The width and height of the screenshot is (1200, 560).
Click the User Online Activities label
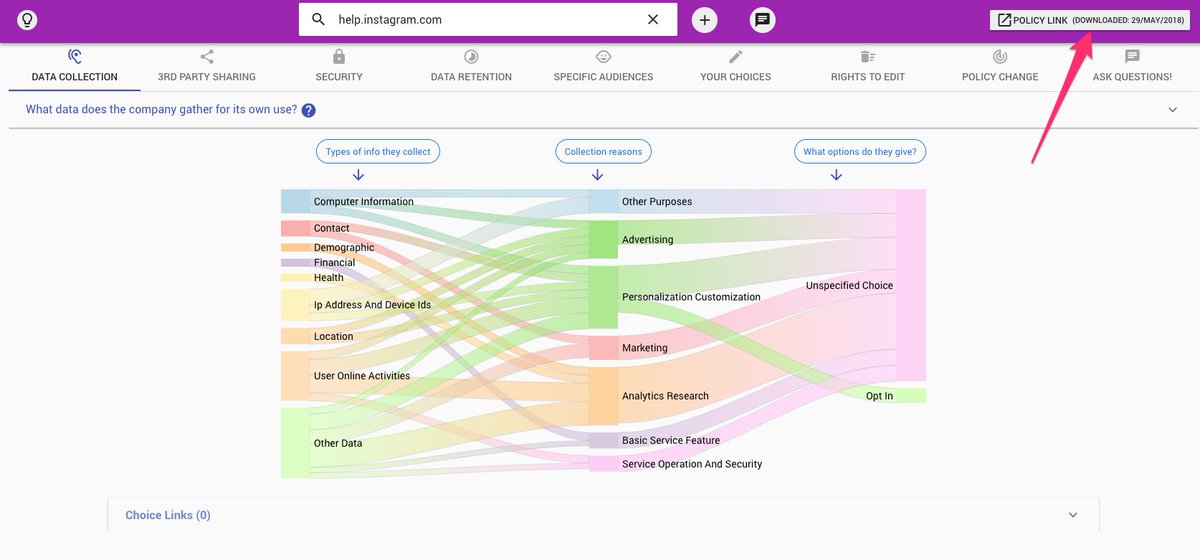[362, 376]
